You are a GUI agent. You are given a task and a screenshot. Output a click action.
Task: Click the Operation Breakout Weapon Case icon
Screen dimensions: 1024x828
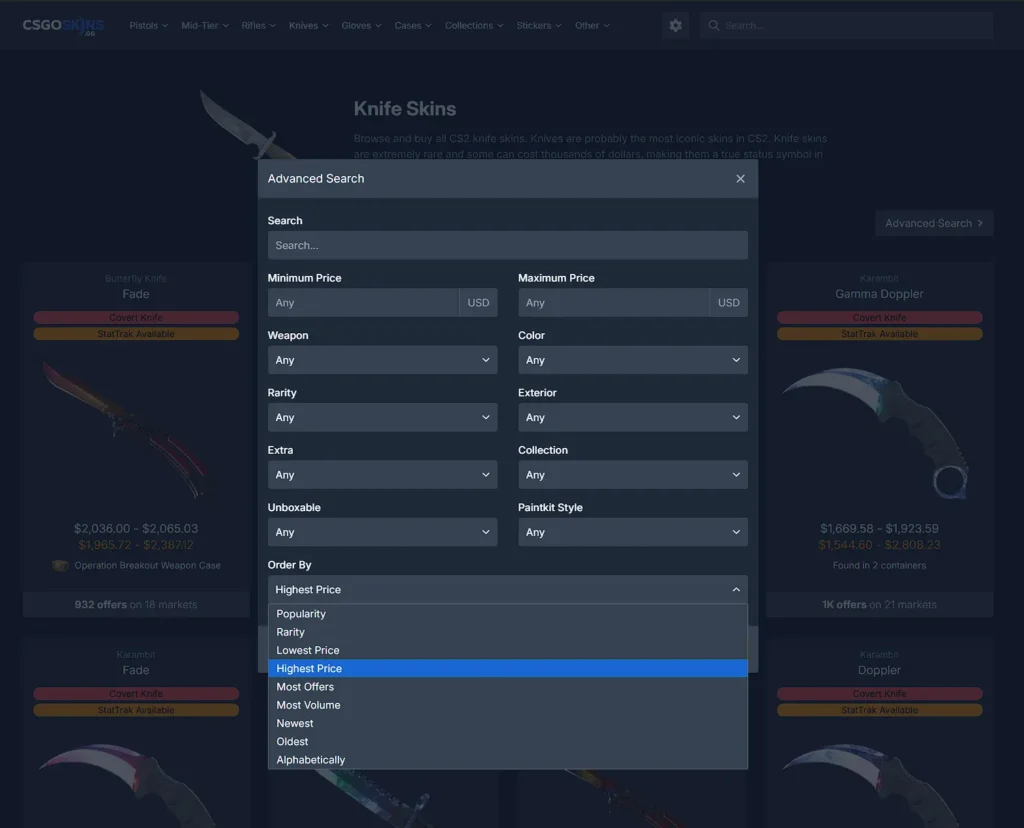click(x=61, y=566)
